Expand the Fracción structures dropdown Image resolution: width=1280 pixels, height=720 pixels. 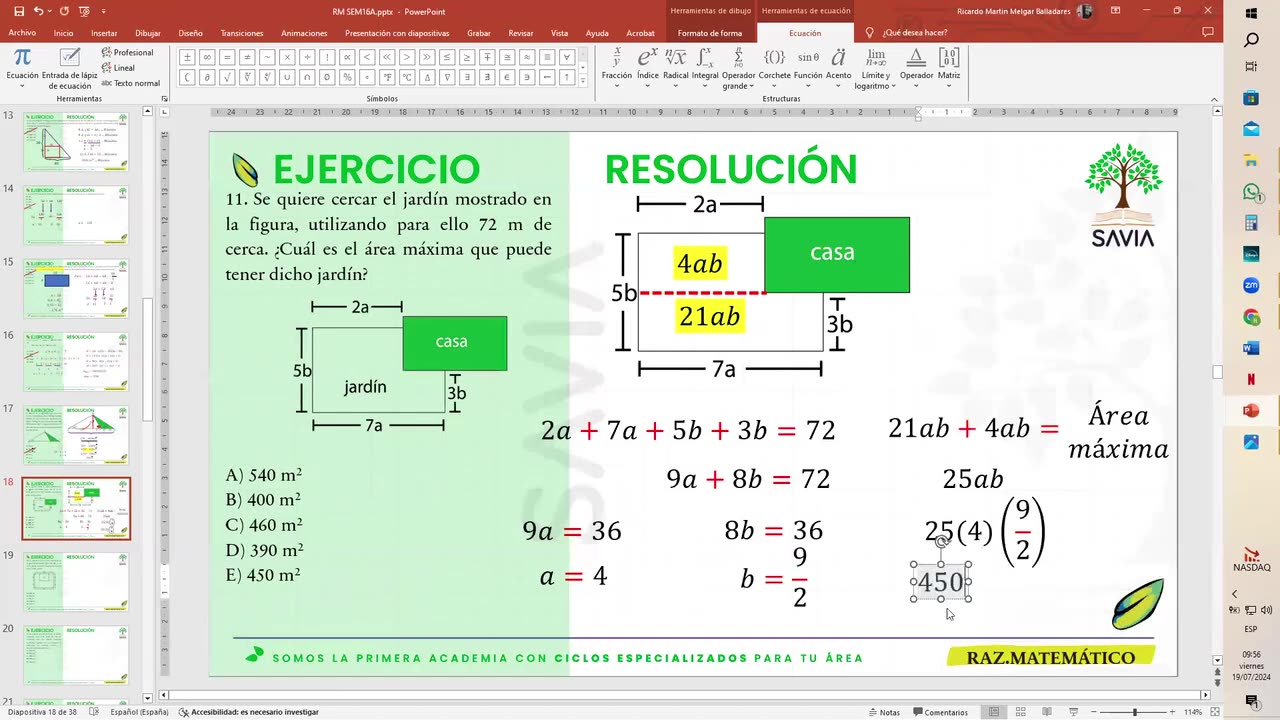(x=617, y=67)
